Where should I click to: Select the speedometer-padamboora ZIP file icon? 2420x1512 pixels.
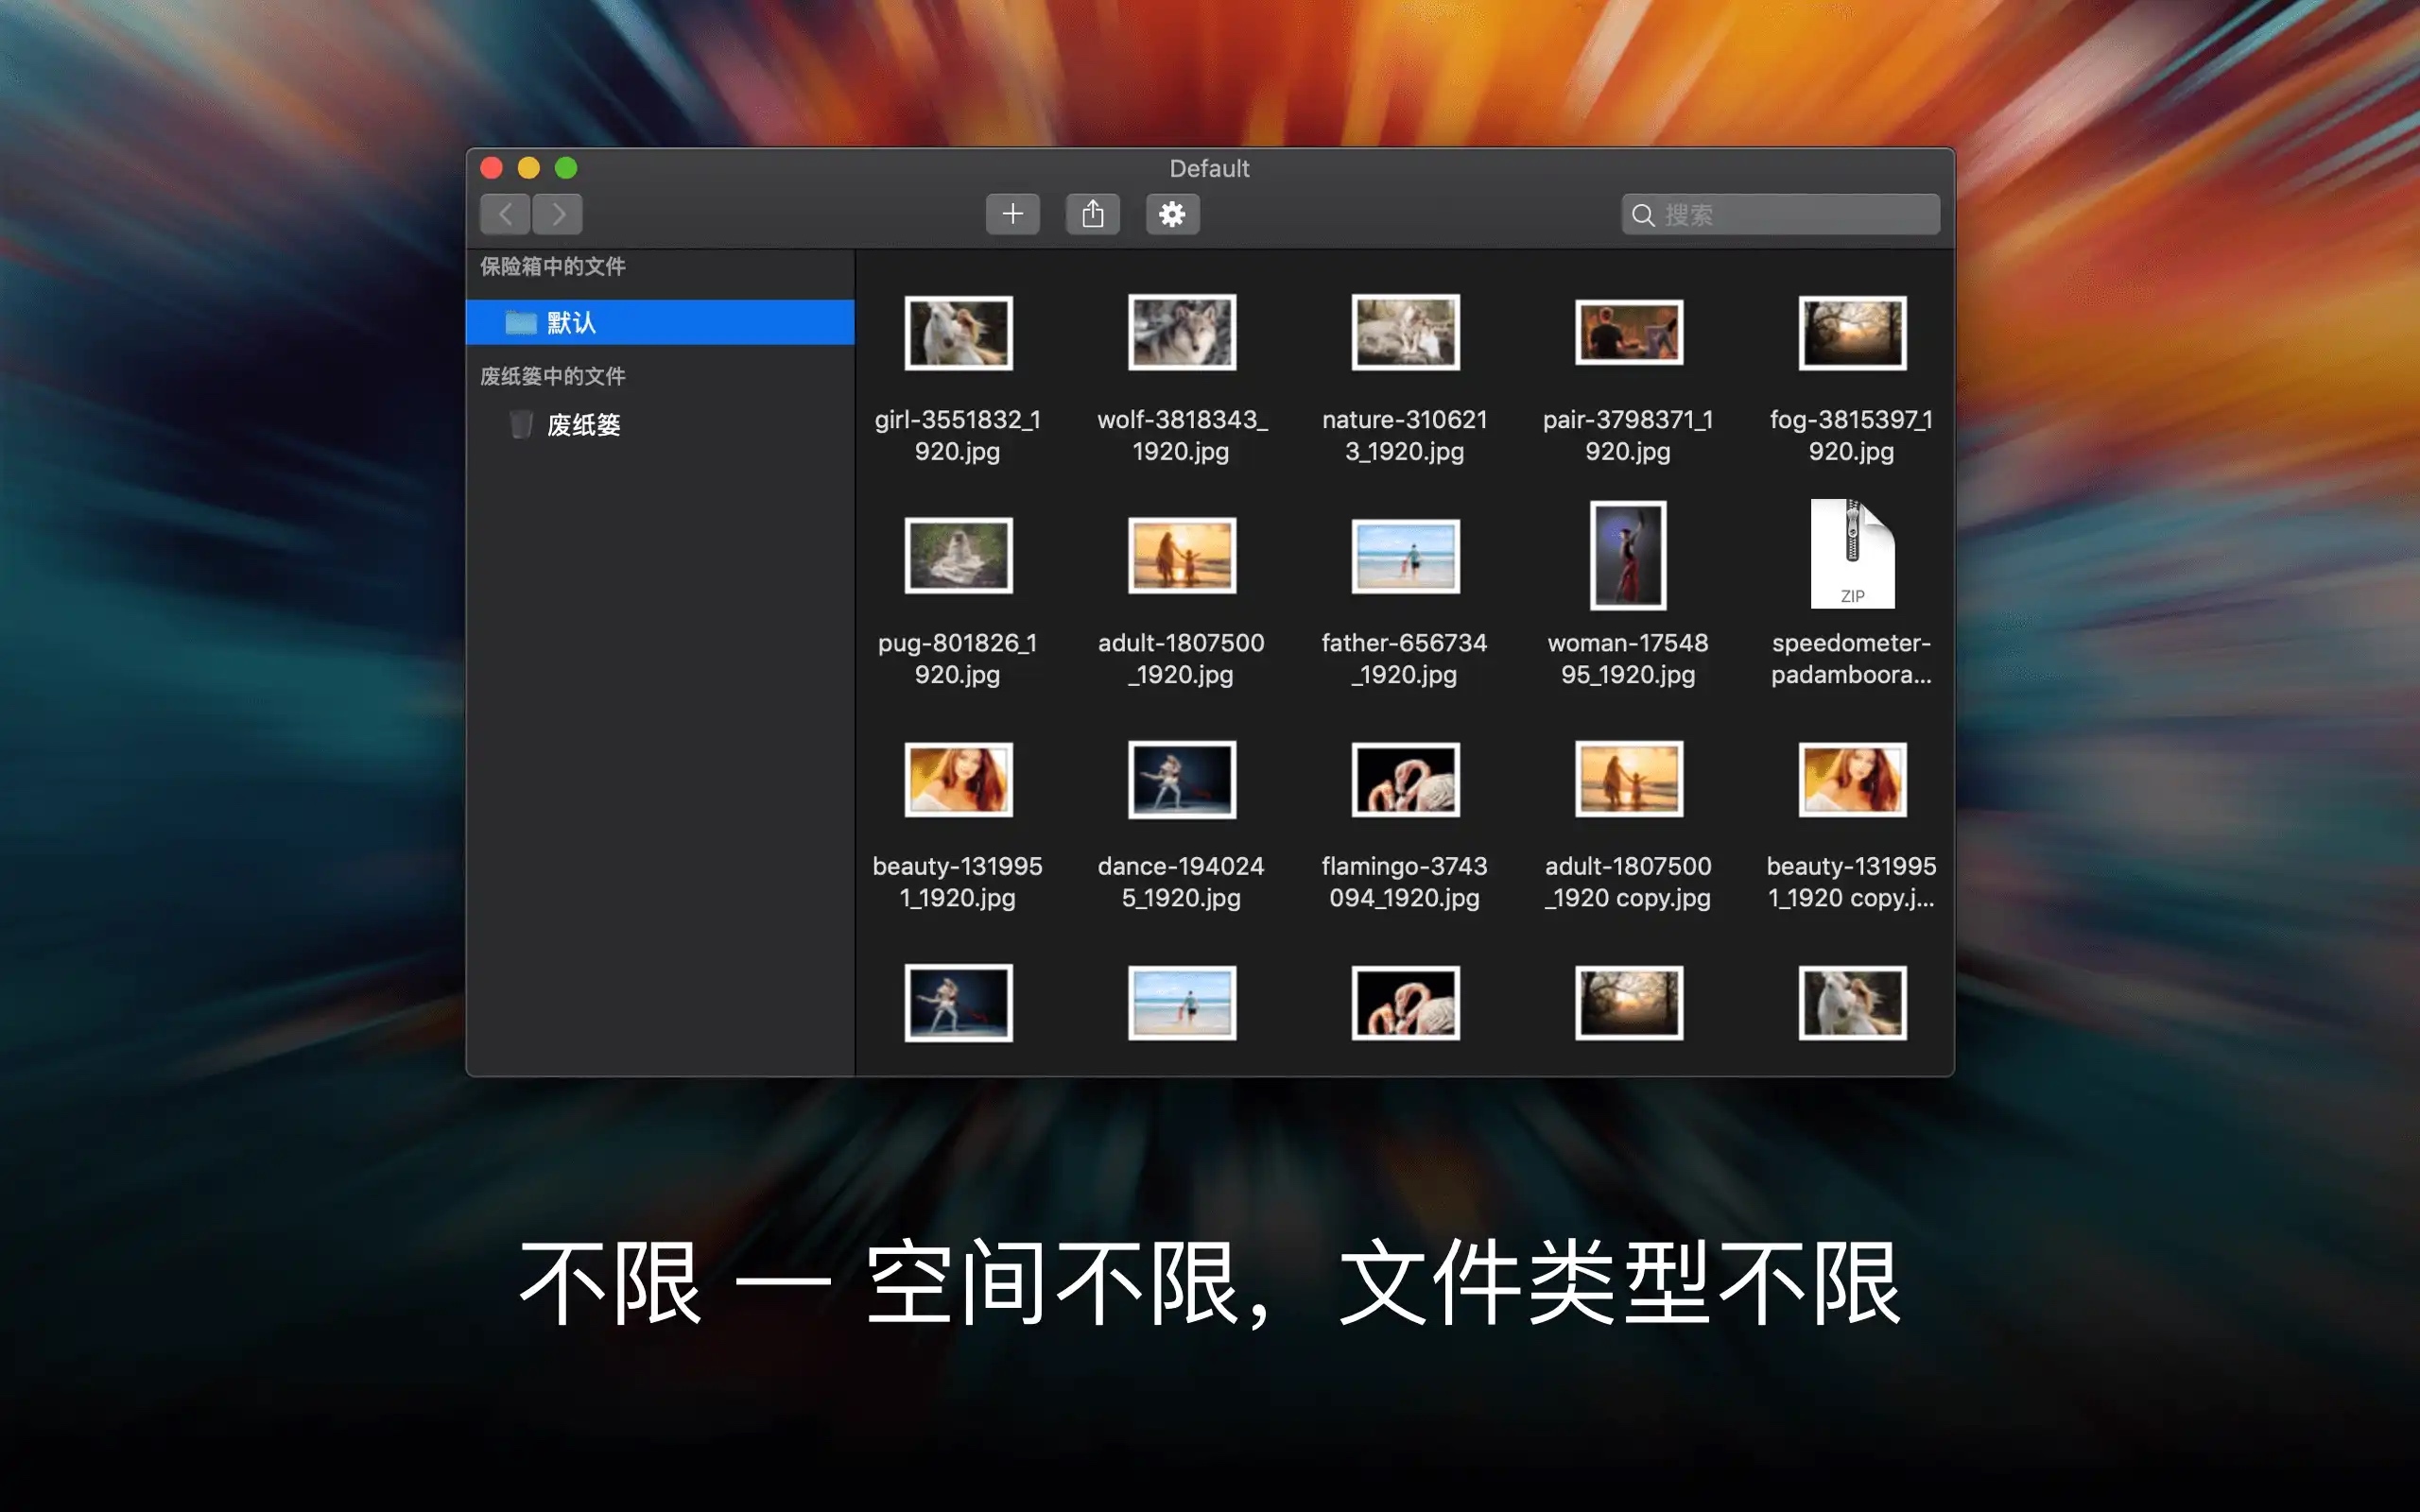click(x=1852, y=554)
